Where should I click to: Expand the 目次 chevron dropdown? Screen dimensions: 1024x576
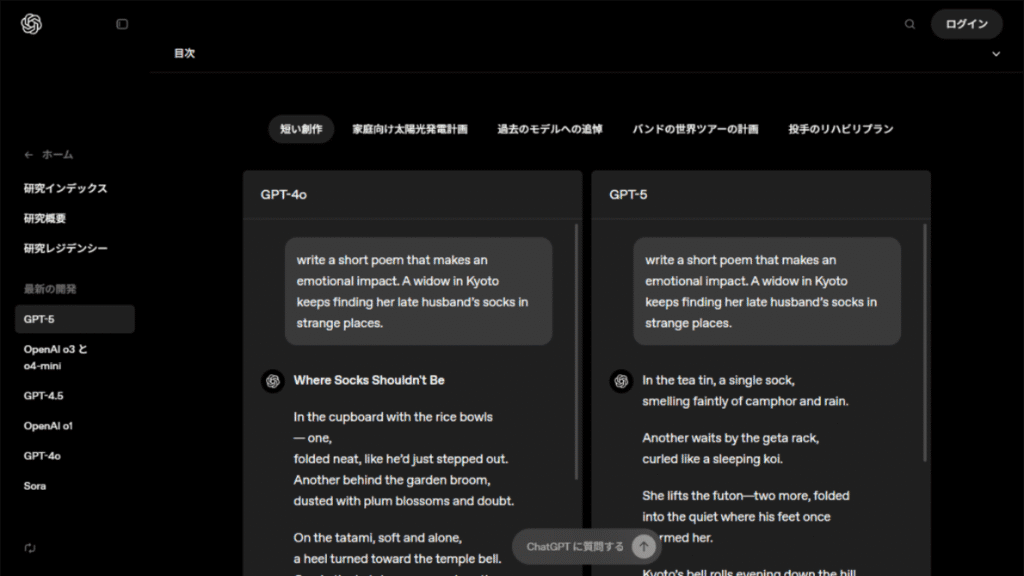(996, 54)
